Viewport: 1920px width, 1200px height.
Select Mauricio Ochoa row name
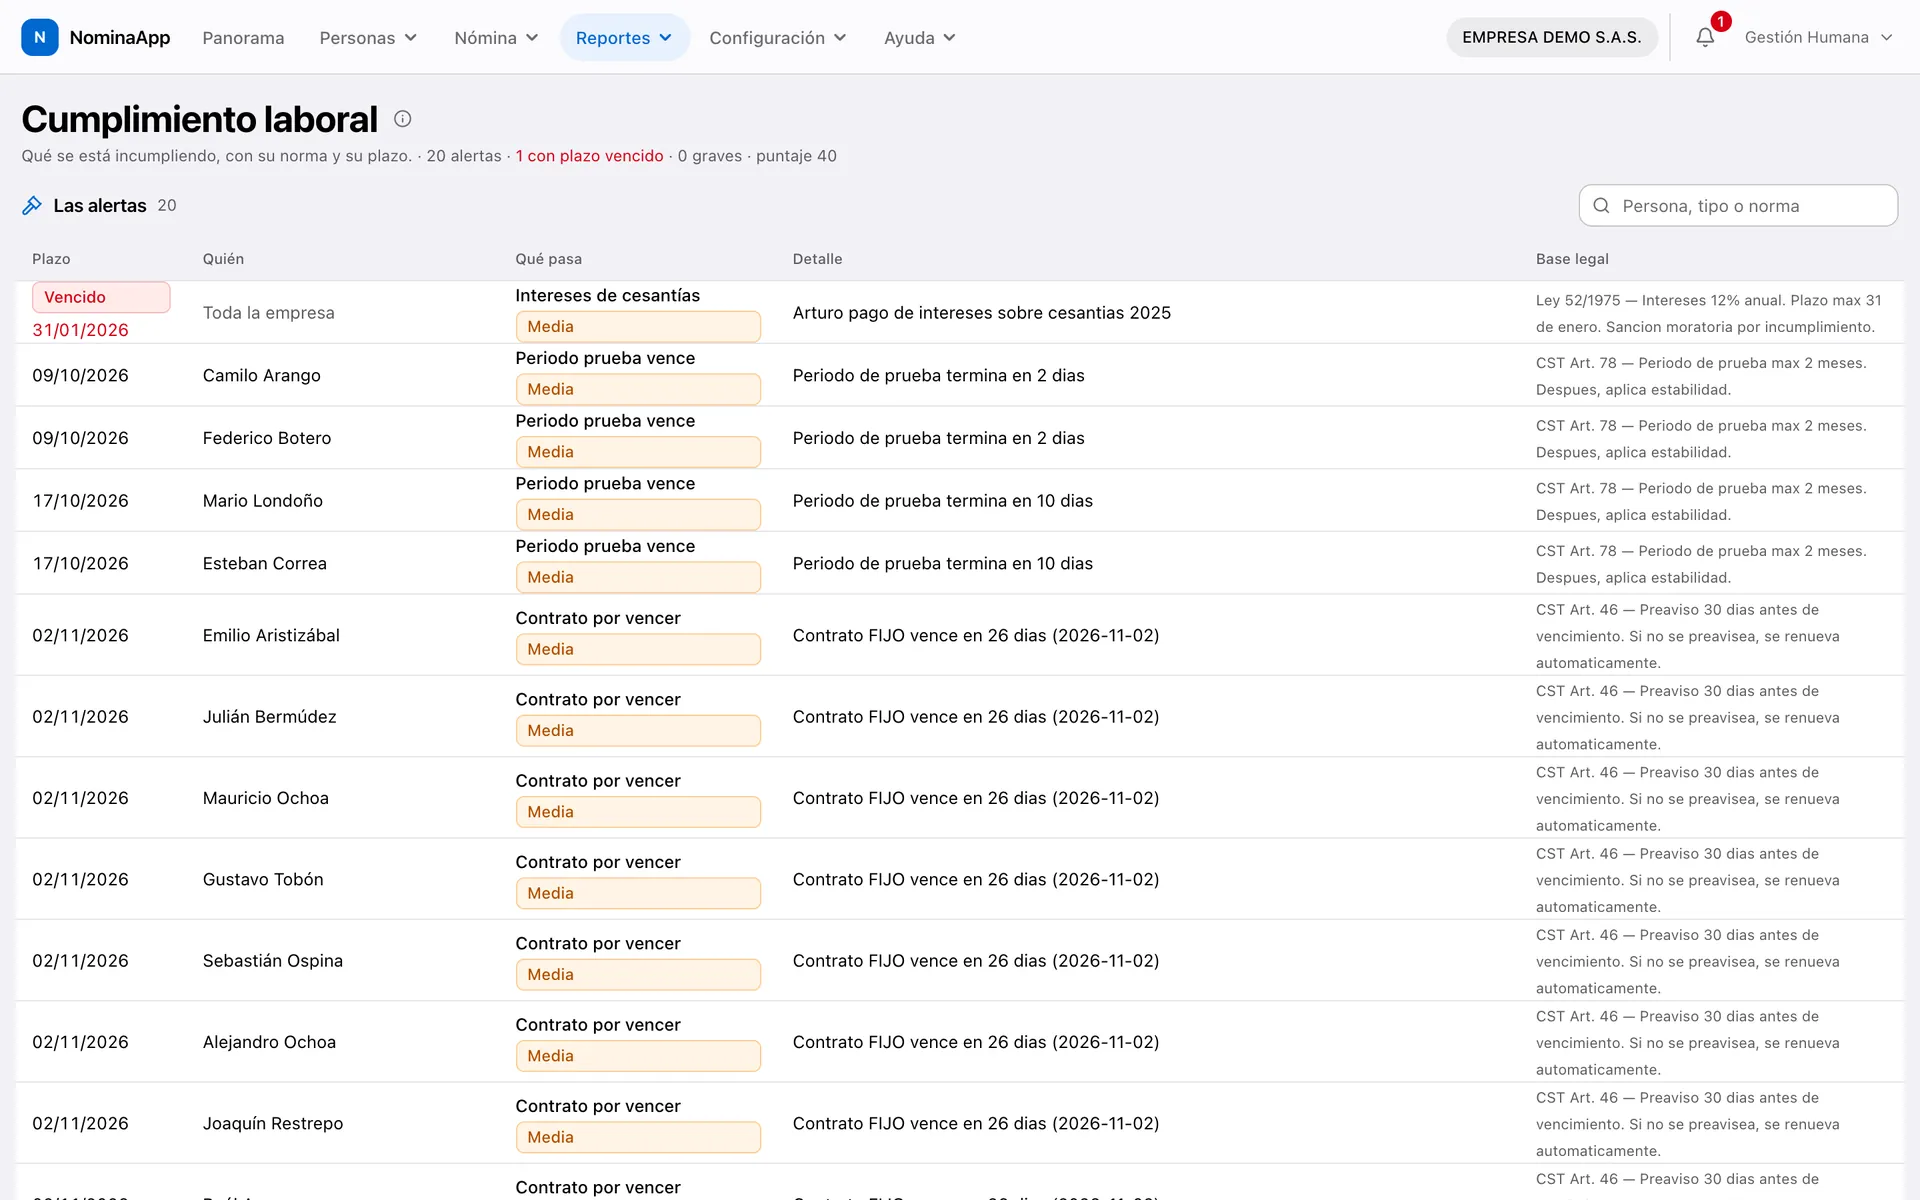(265, 798)
